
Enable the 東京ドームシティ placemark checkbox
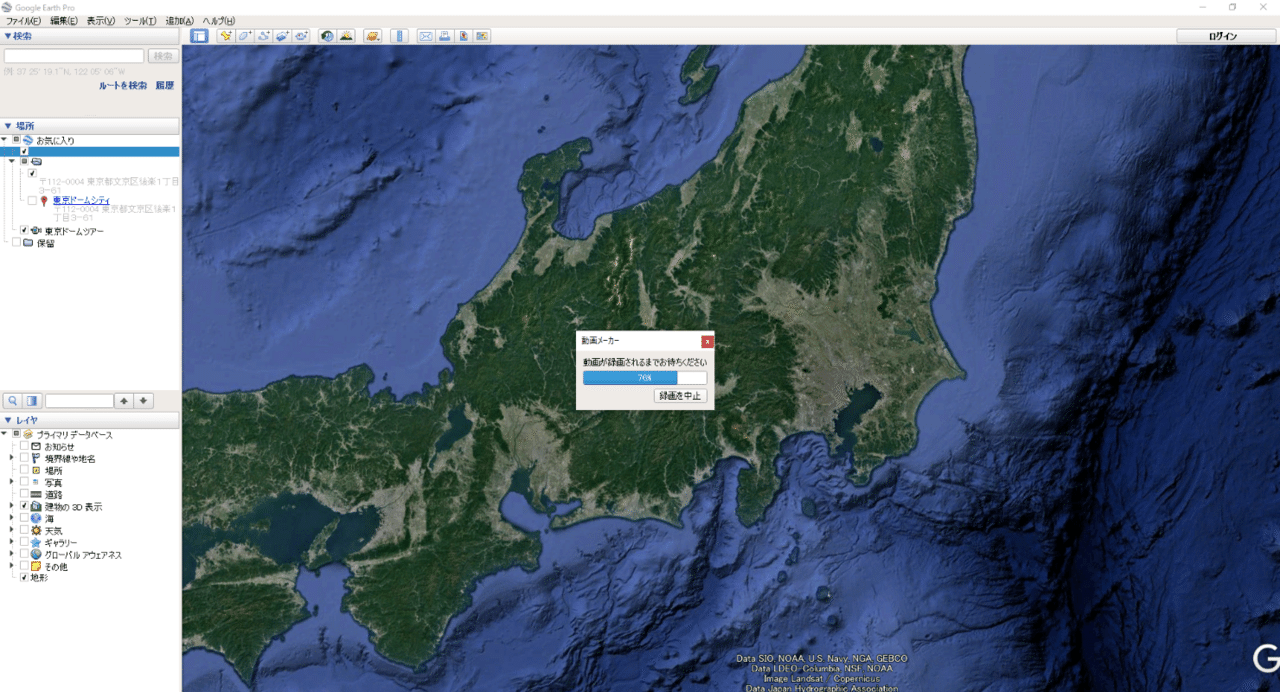32,199
